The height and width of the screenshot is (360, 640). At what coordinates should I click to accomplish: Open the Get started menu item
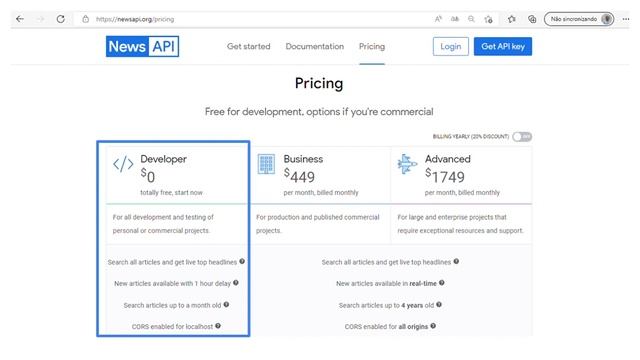(x=249, y=47)
